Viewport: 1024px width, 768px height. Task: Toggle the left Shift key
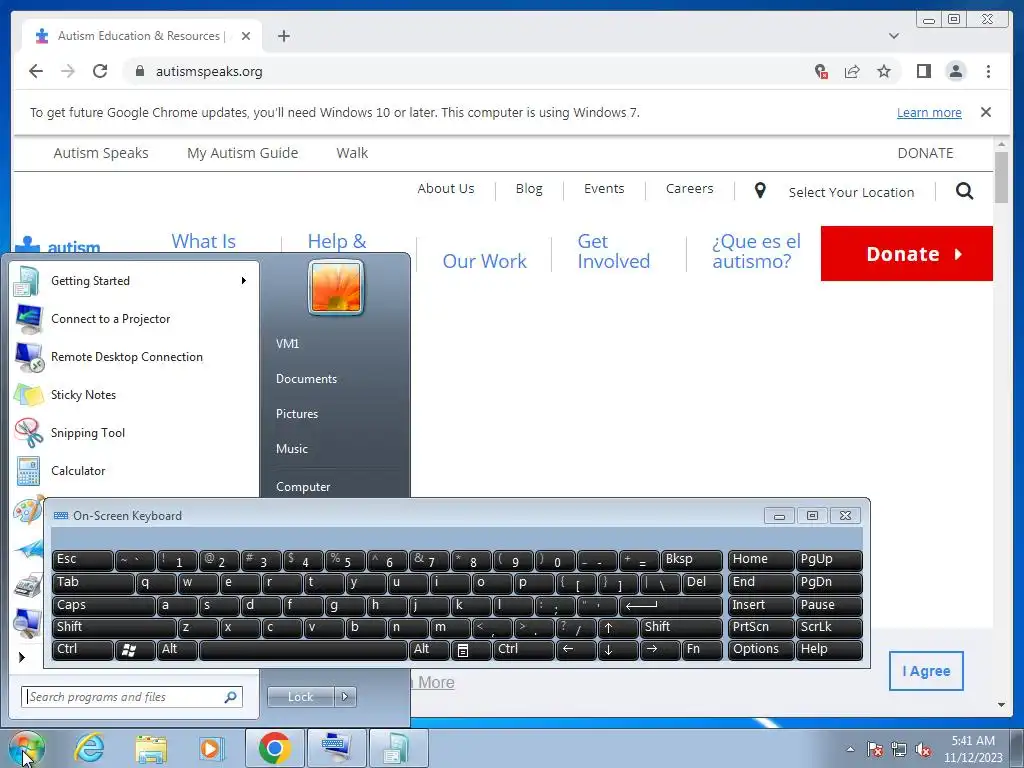(x=114, y=628)
